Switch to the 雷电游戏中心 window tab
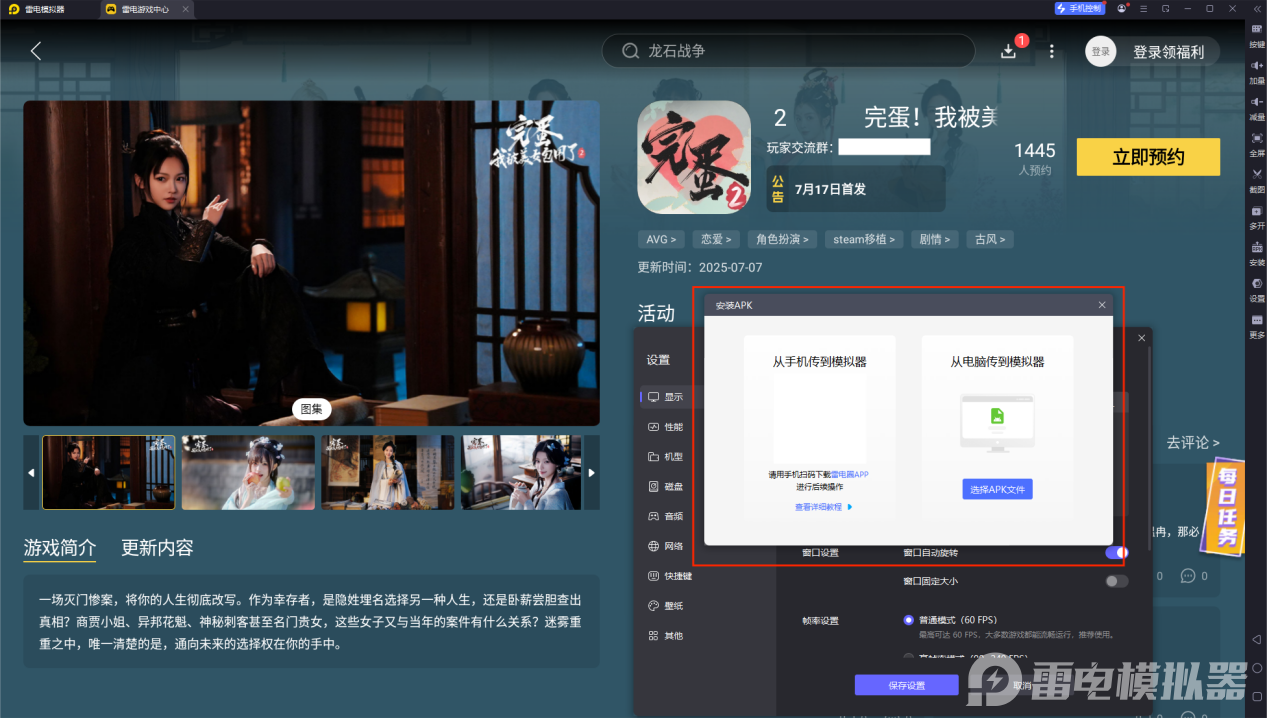 (x=145, y=9)
